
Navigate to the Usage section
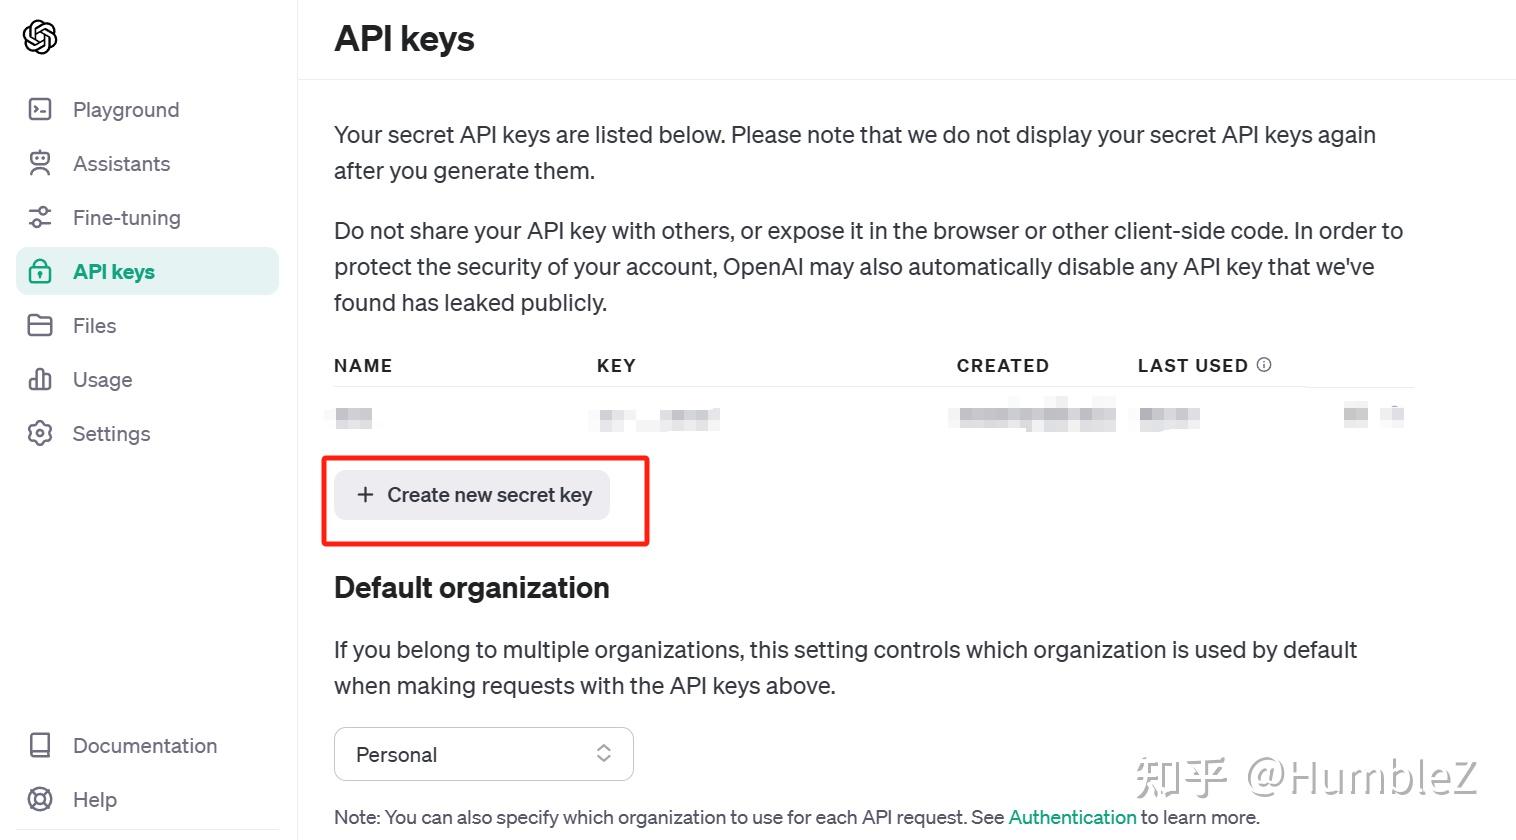[x=102, y=379]
